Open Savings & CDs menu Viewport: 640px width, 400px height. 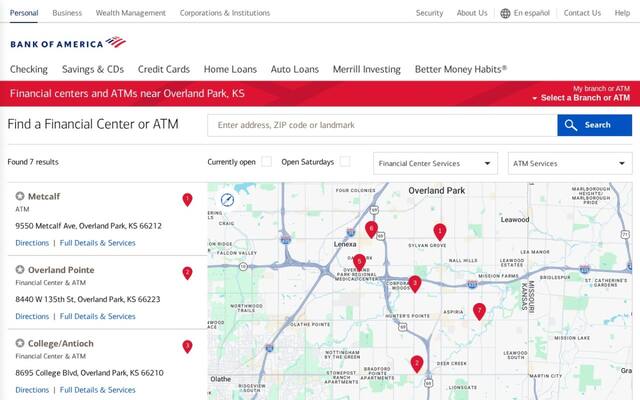pyautogui.click(x=93, y=69)
